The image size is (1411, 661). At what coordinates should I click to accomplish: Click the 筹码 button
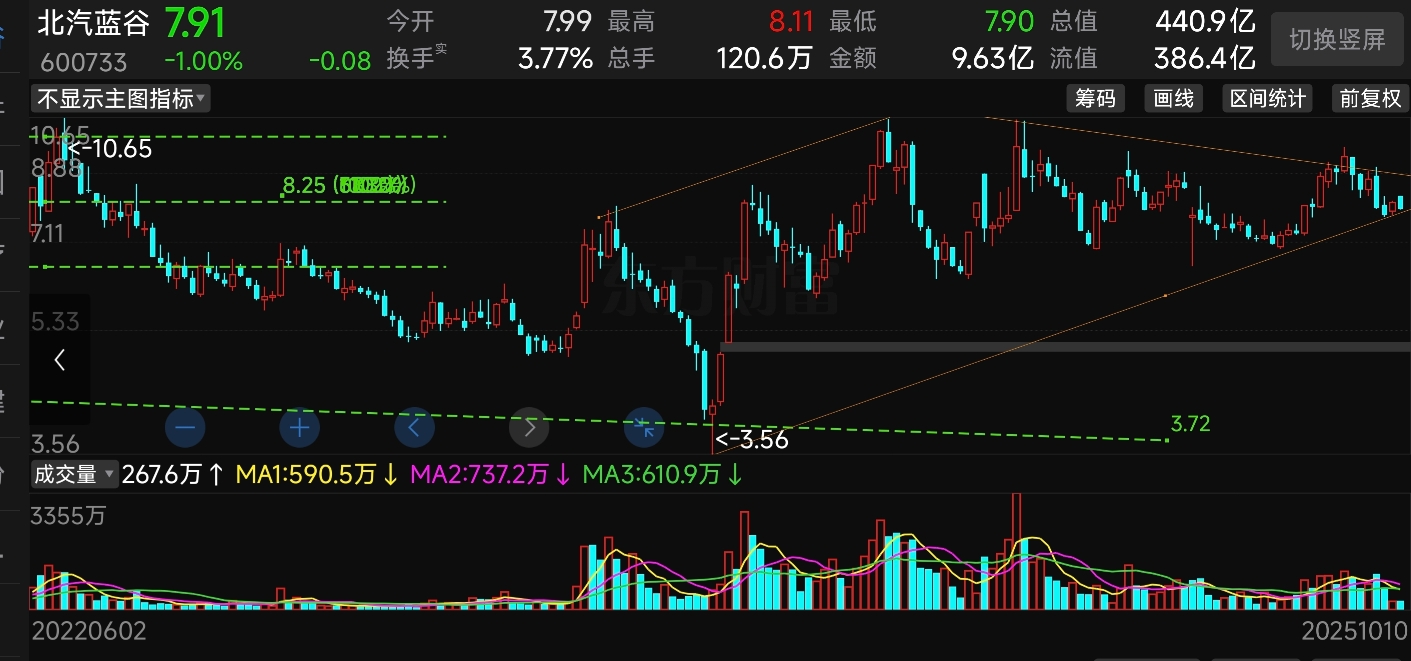(1095, 98)
